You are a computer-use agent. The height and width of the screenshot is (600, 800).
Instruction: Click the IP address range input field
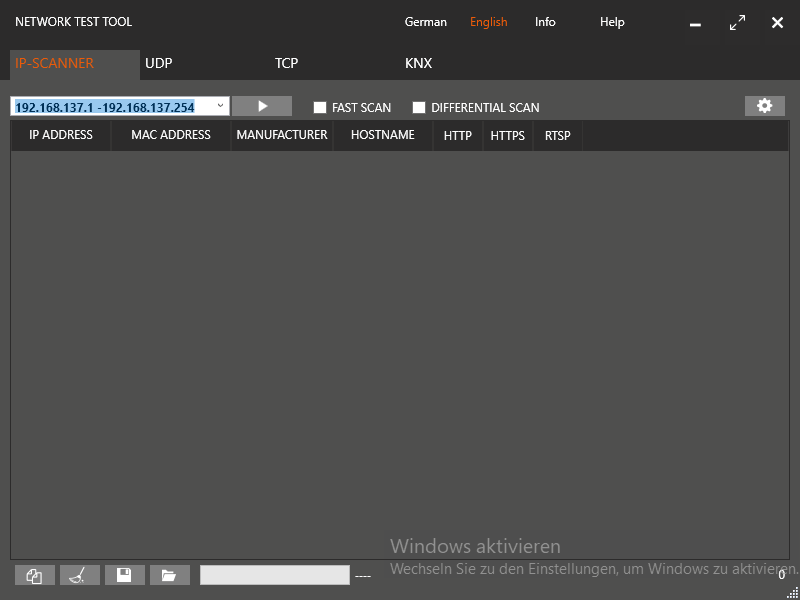[110, 107]
